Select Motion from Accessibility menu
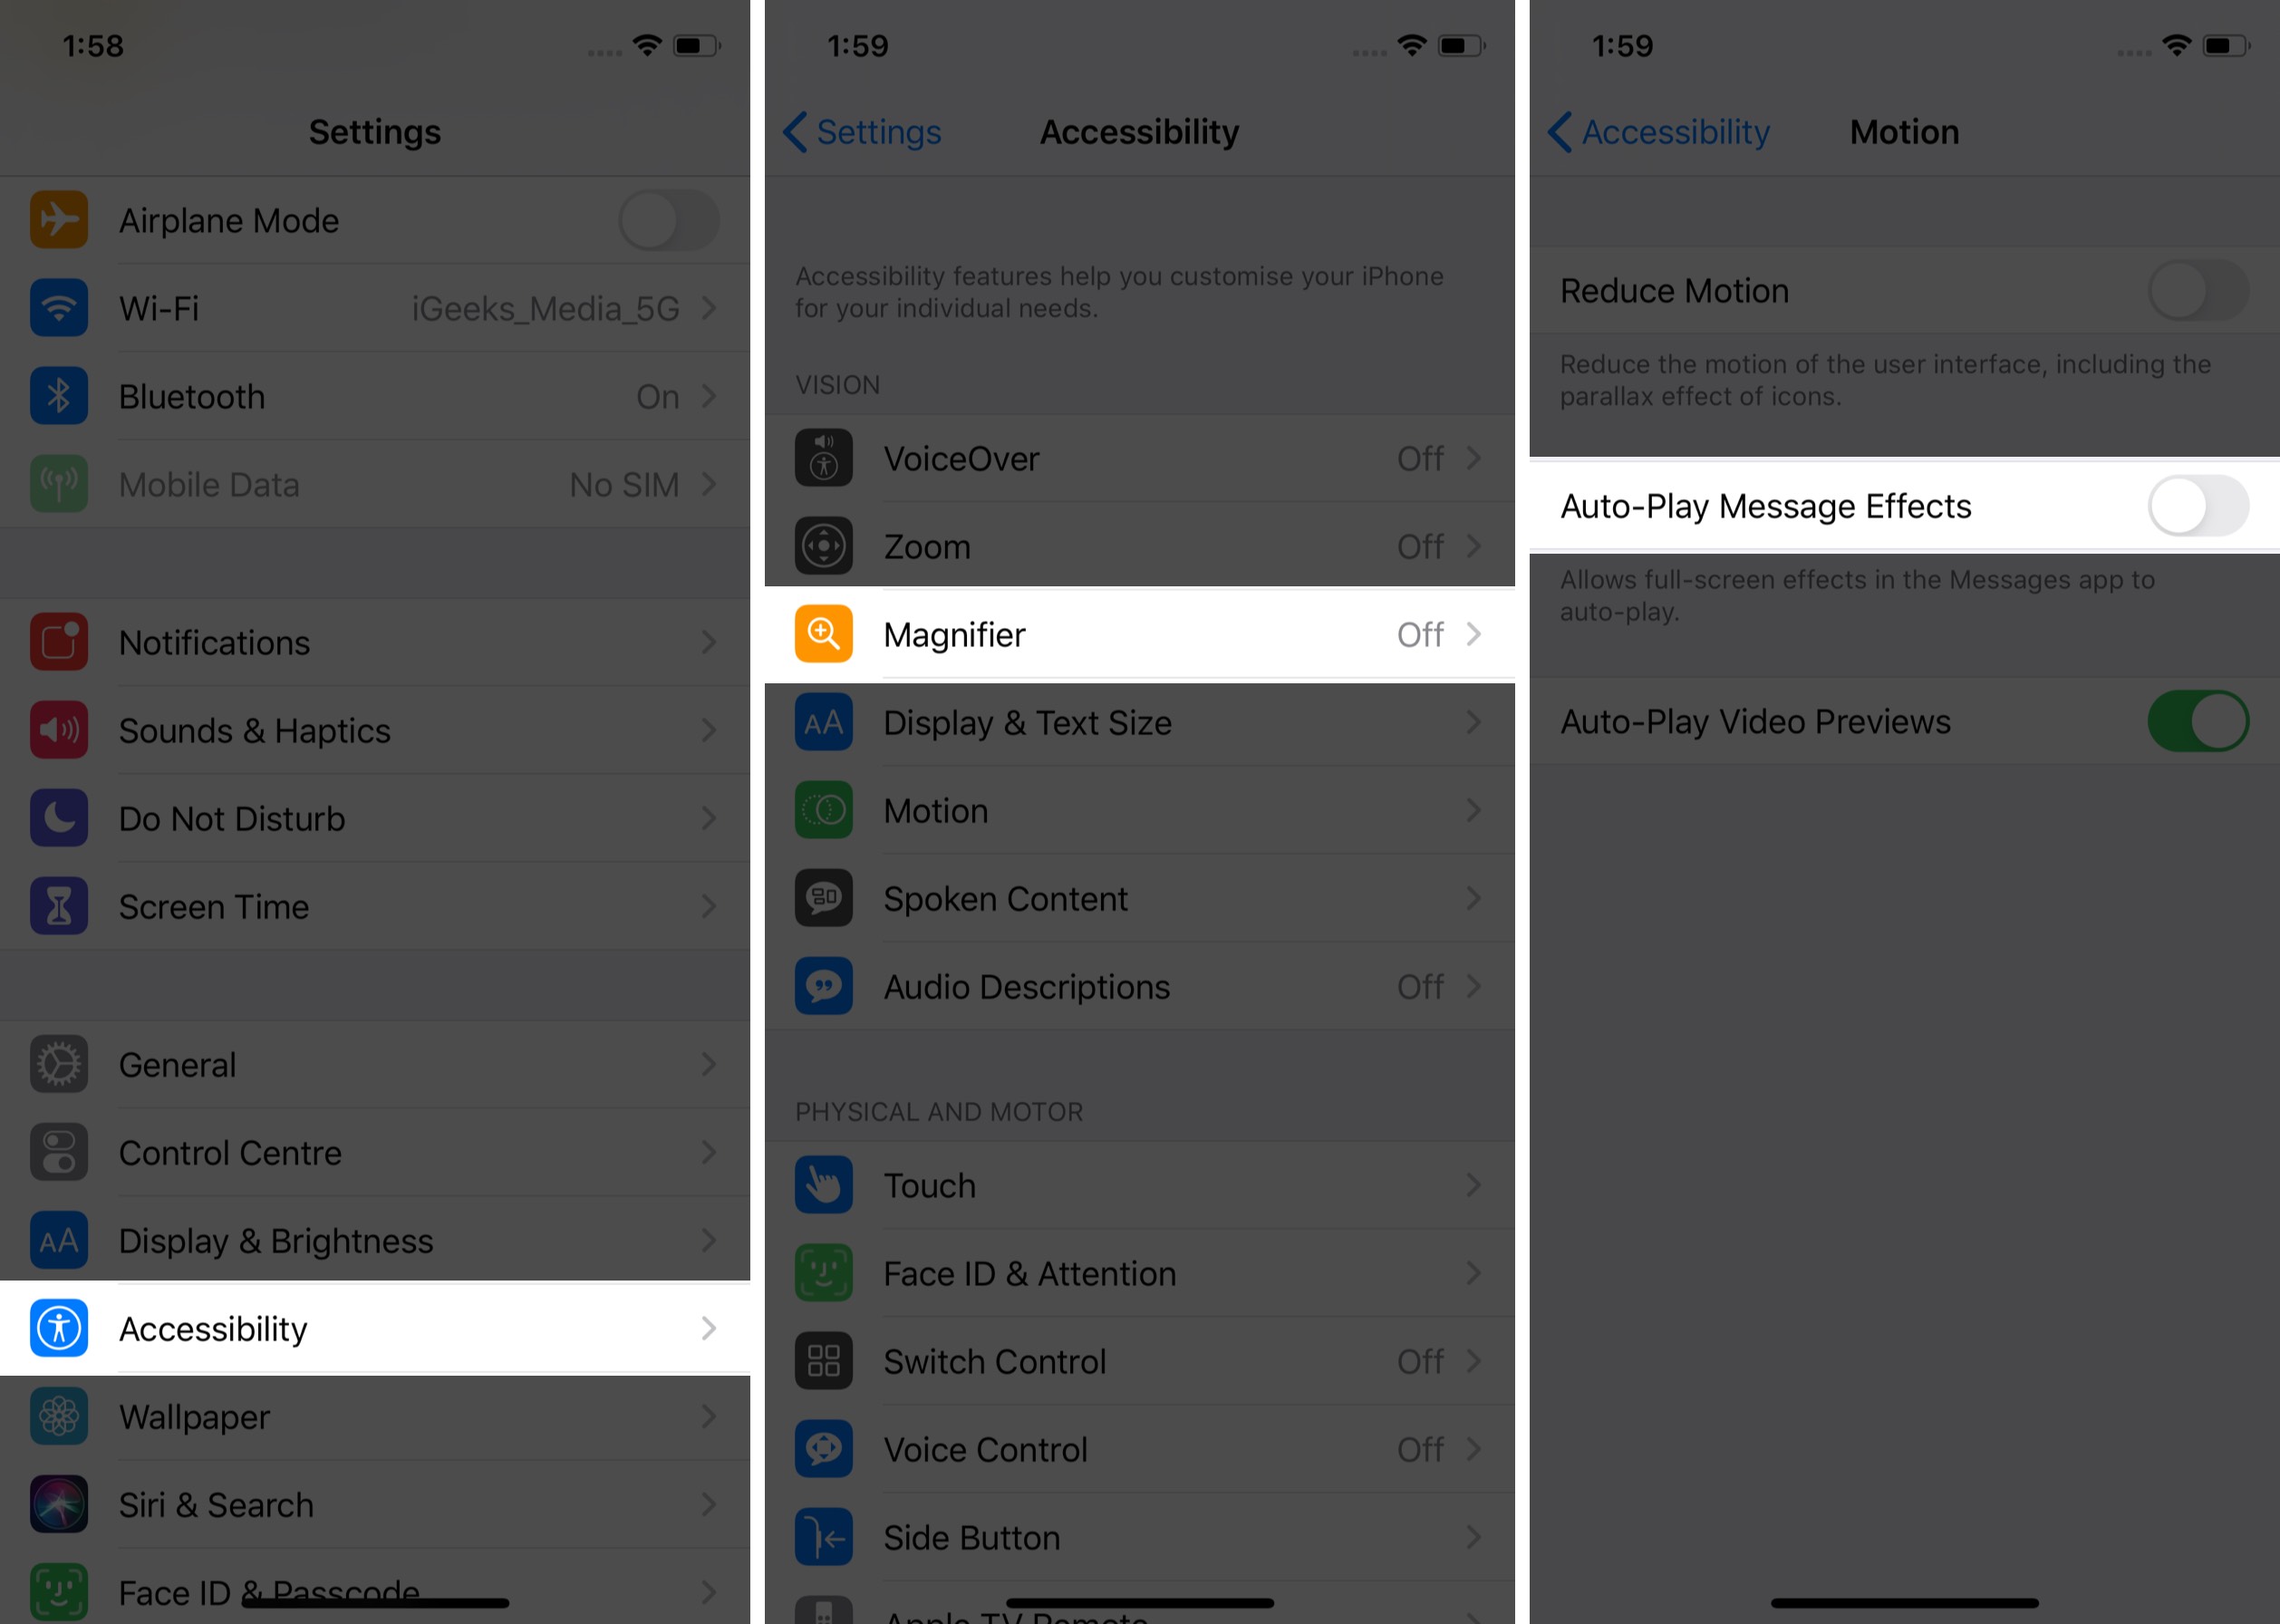The image size is (2280, 1624). pyautogui.click(x=1138, y=812)
